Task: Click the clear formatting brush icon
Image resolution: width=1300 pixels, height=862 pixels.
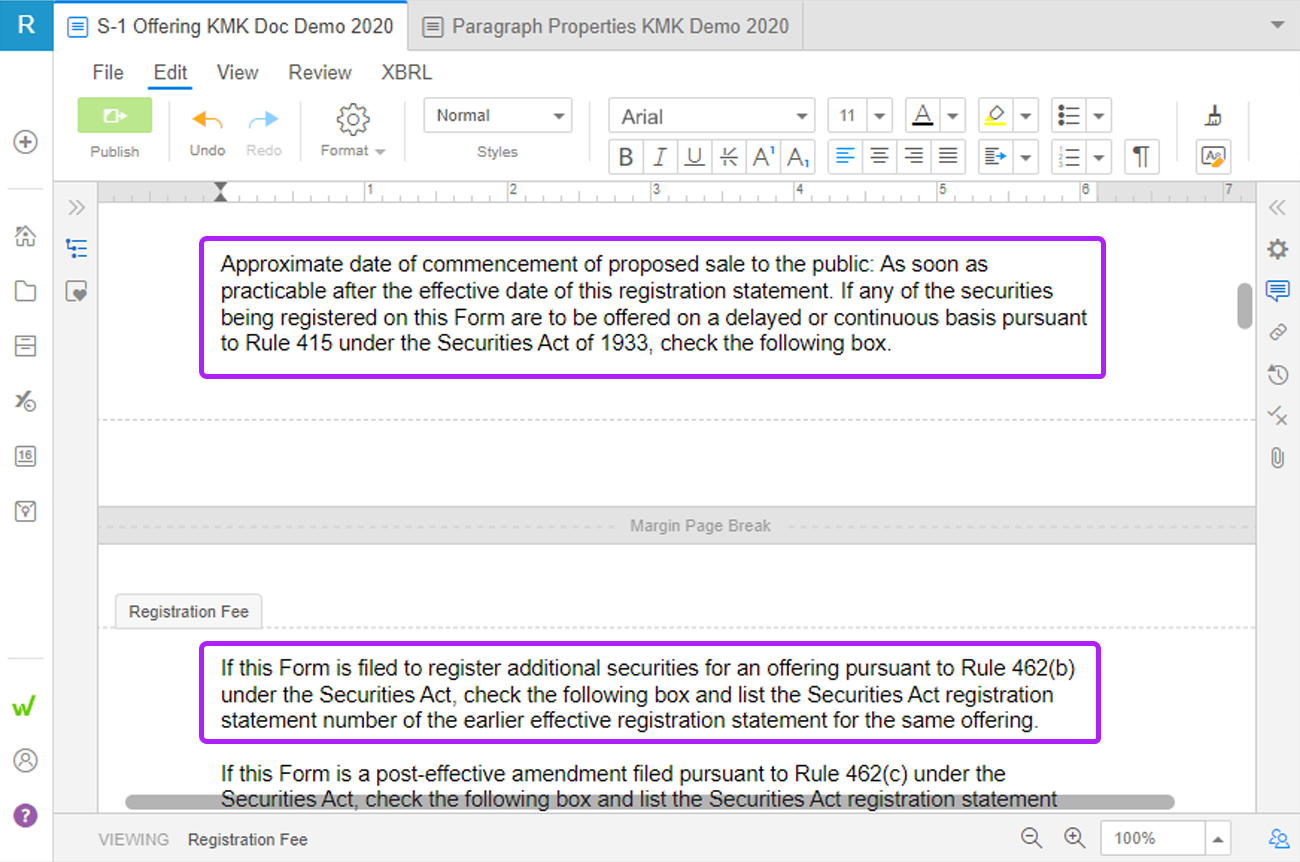Action: click(1214, 116)
